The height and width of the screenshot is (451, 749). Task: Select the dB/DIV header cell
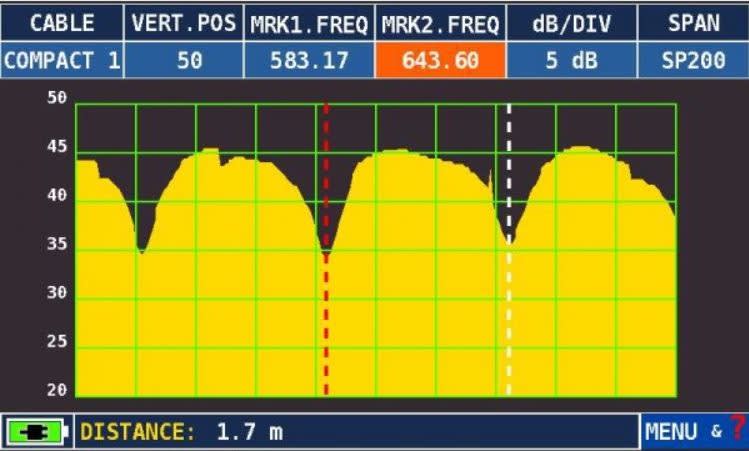pyautogui.click(x=571, y=23)
